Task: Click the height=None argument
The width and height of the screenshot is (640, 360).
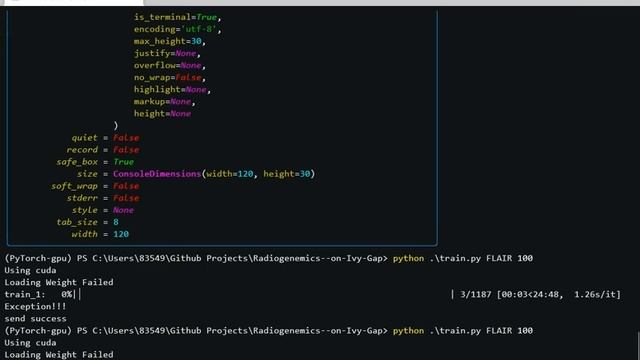Action: (162, 113)
